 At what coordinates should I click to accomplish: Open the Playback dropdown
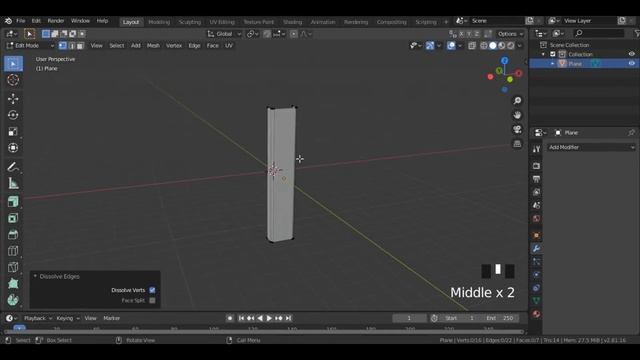[x=38, y=318]
